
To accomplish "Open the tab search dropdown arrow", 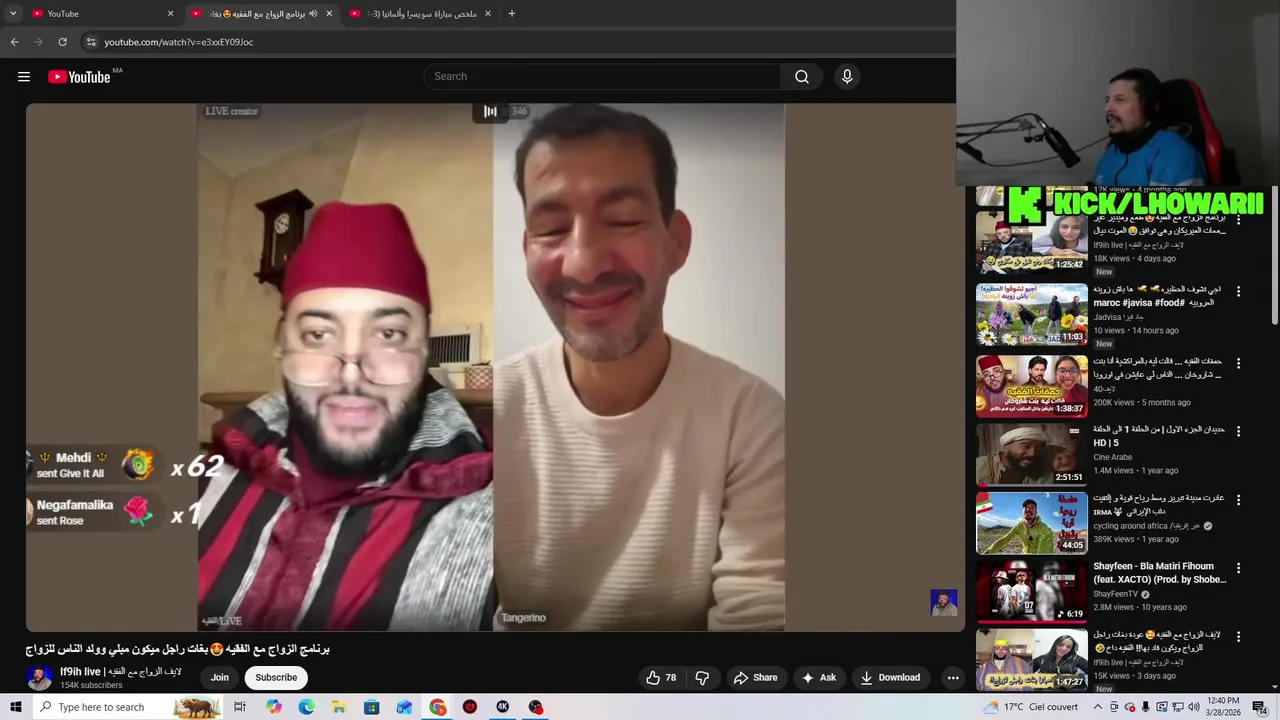I will pos(13,14).
